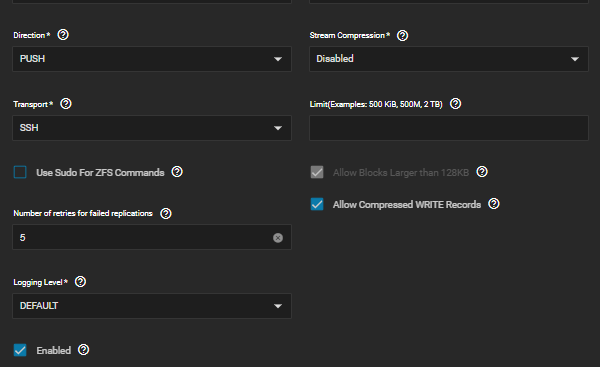Image resolution: width=600 pixels, height=367 pixels.
Task: Show help for Use Sudo For ZFS Commands
Action: click(x=177, y=172)
